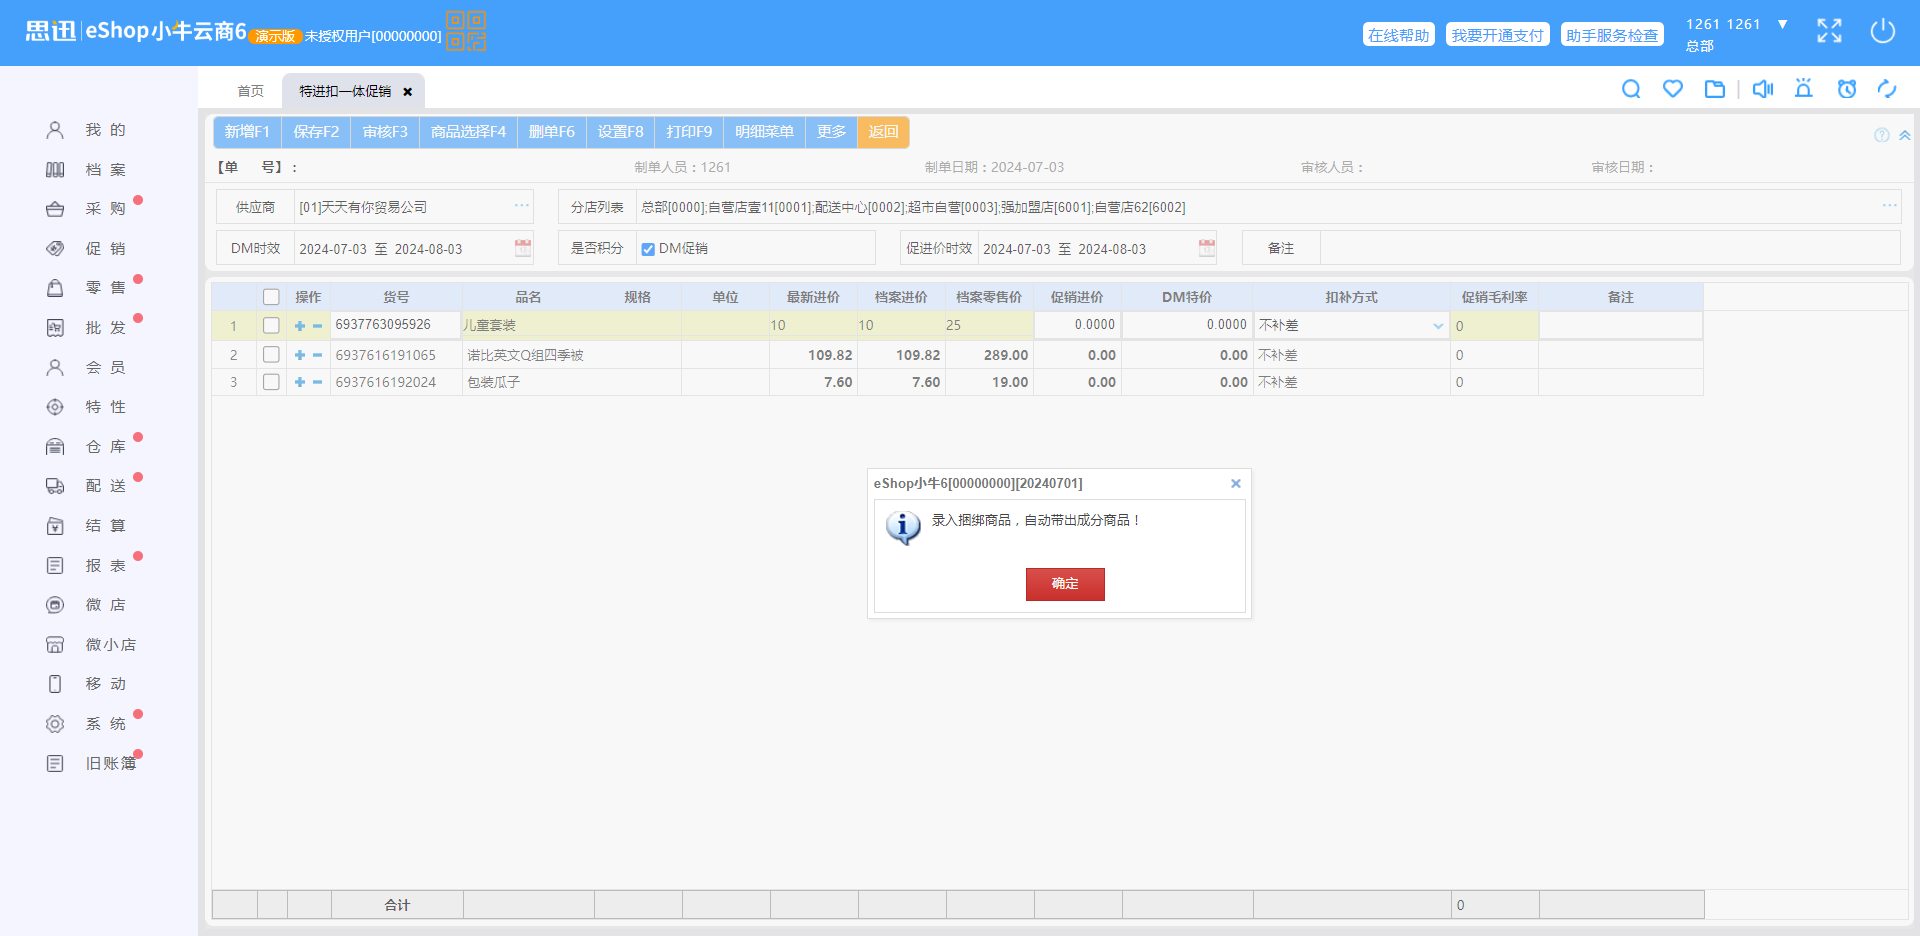Toggle the DM促销 checkbox
Image resolution: width=1920 pixels, height=936 pixels.
[x=648, y=249]
